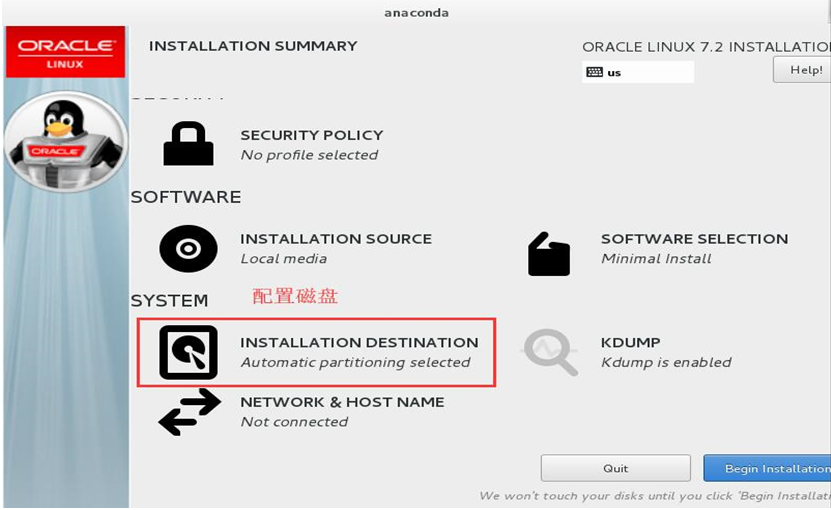Click 'Automatic partitioning selected' text
Image resolution: width=831 pixels, height=510 pixels.
click(356, 363)
